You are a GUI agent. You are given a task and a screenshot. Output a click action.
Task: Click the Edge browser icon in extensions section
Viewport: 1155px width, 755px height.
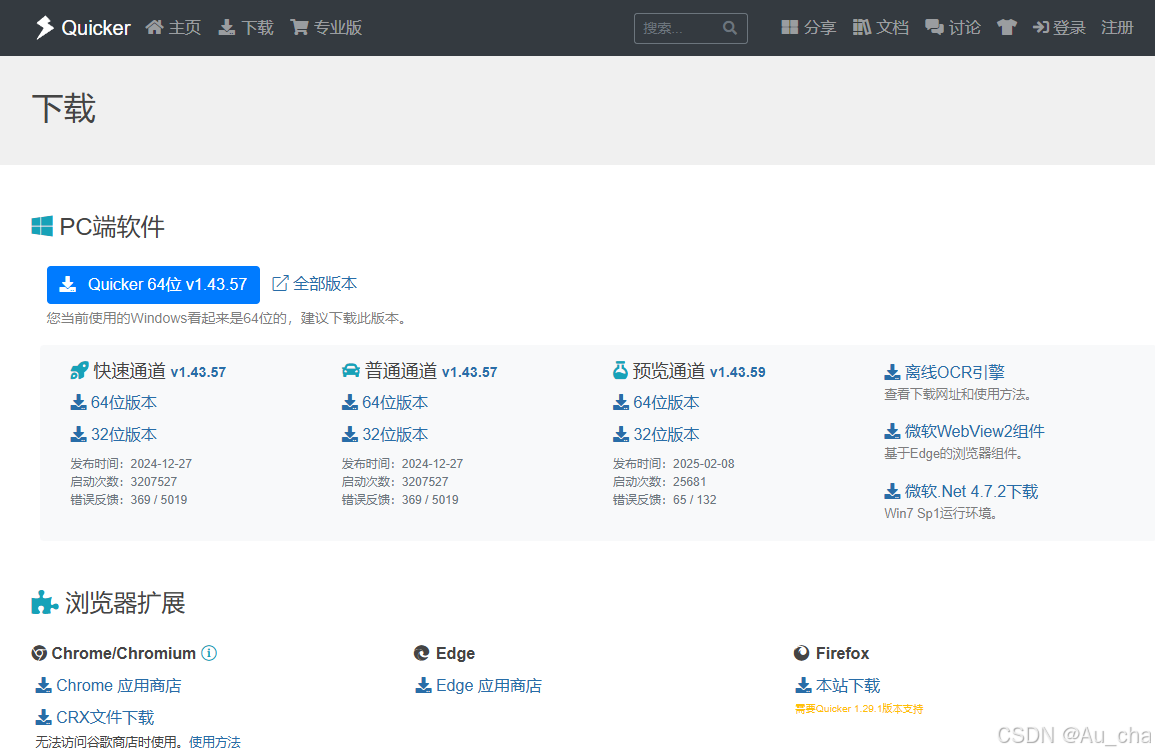click(422, 653)
